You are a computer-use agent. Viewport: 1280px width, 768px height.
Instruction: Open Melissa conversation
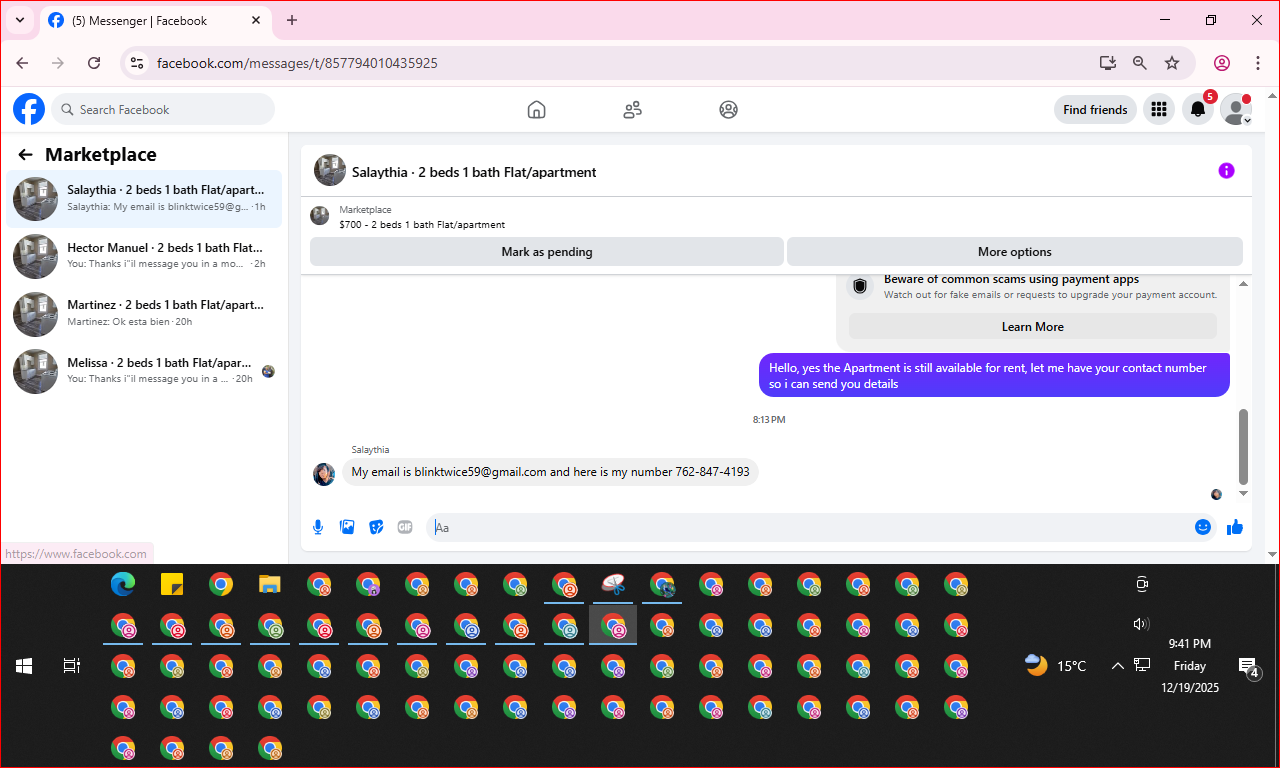click(145, 371)
